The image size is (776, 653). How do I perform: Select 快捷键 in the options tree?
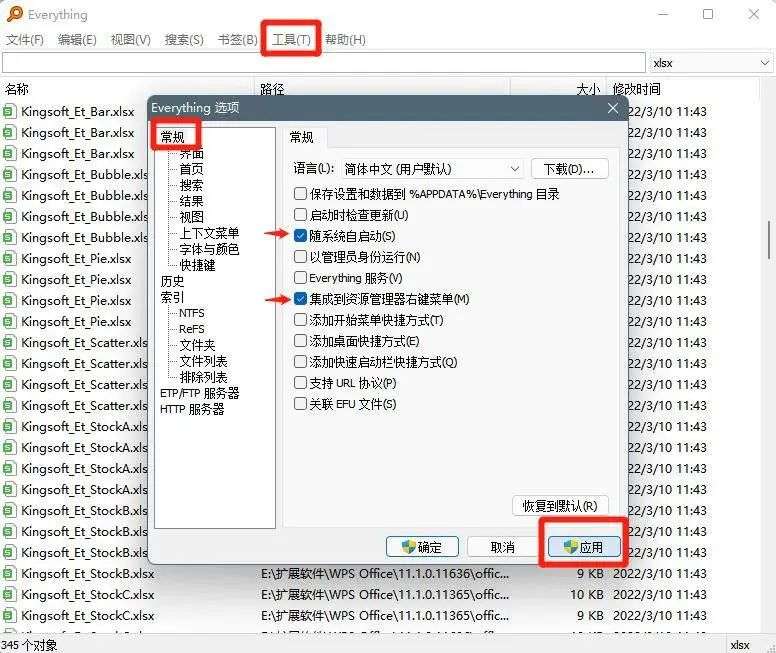point(197,265)
